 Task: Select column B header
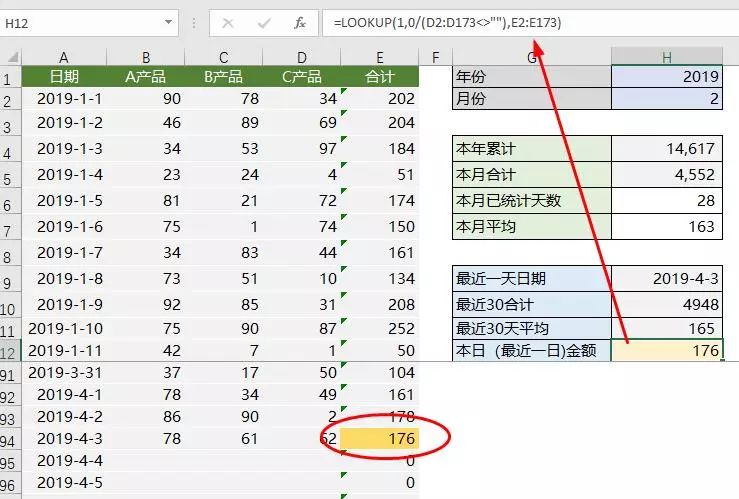point(146,57)
